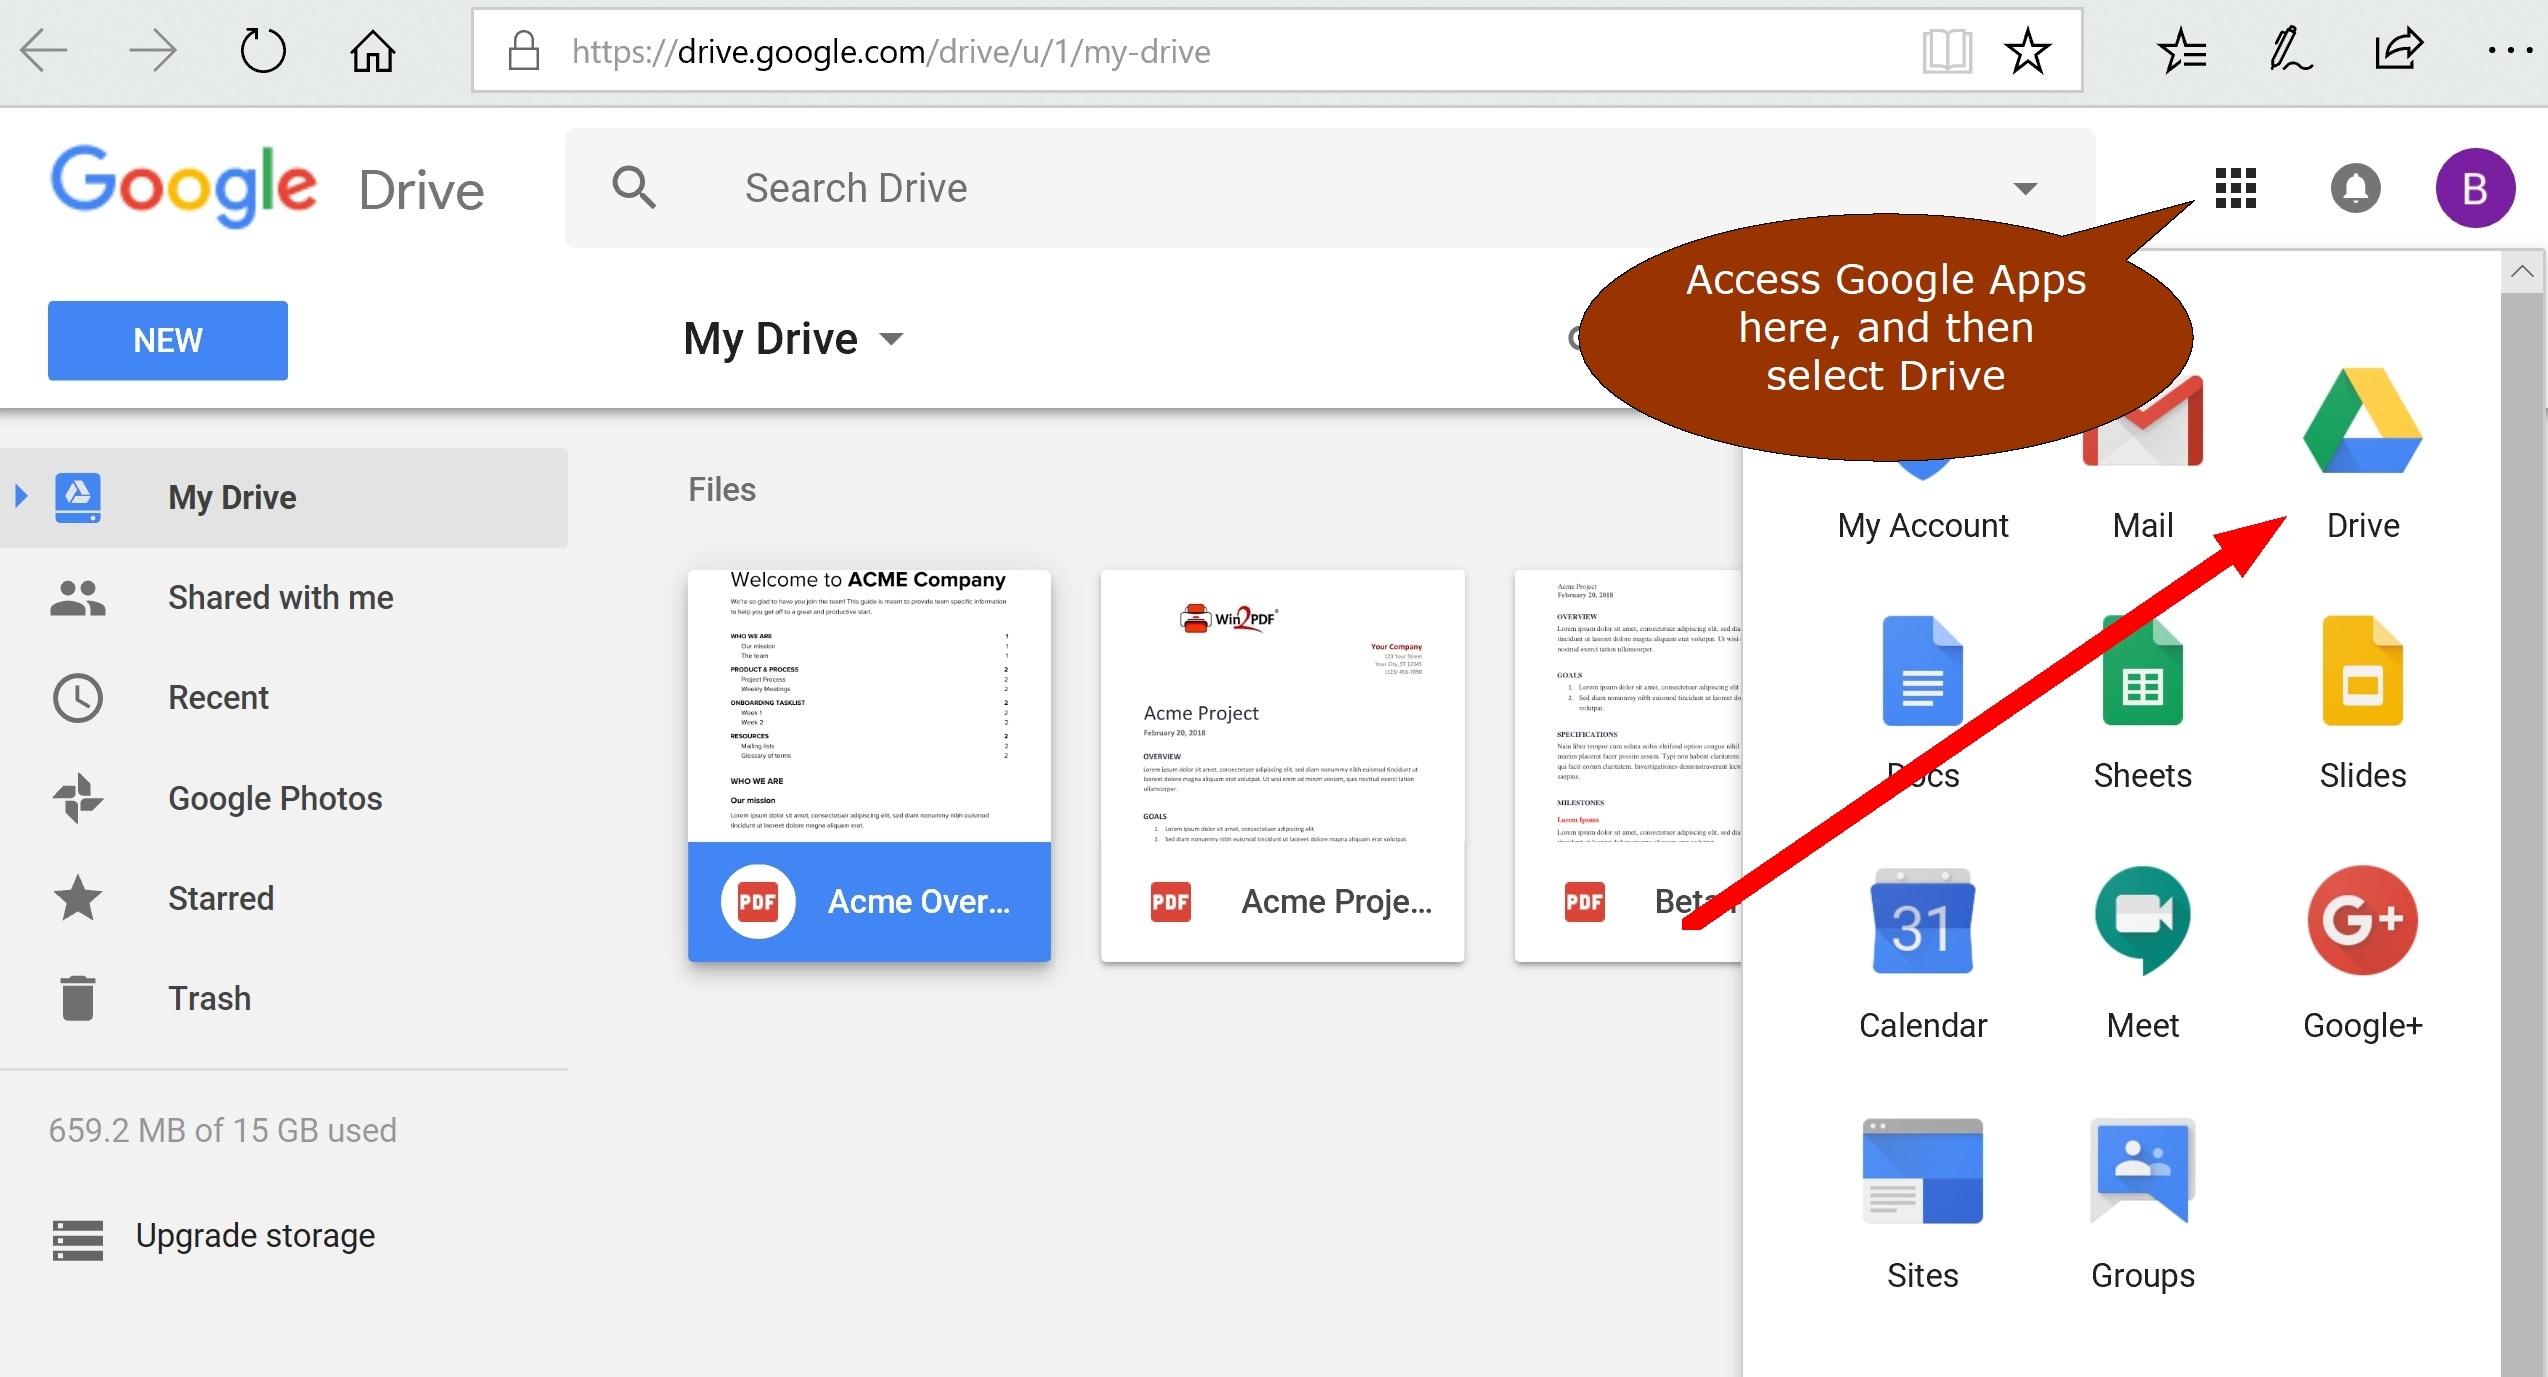The image size is (2548, 1377).
Task: Go to the Trash section
Action: 209,997
